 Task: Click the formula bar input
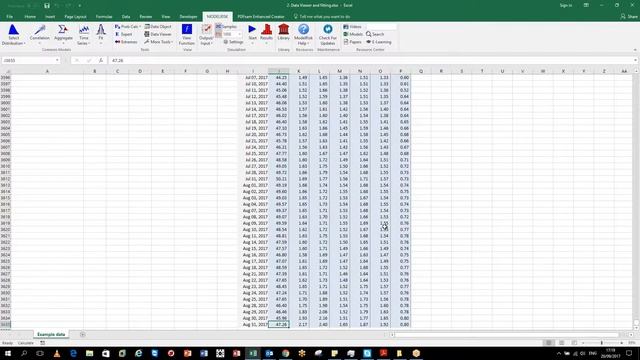point(371,60)
